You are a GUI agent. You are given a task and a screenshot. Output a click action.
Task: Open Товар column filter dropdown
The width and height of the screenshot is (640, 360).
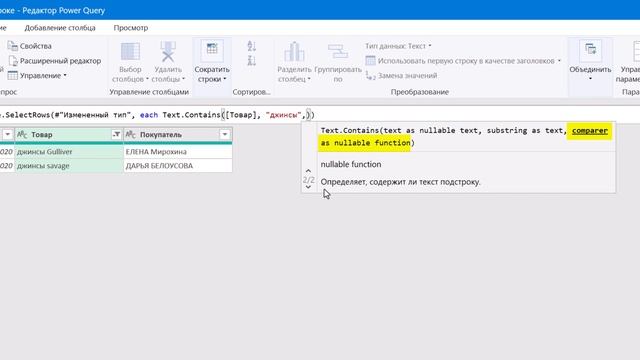pyautogui.click(x=116, y=134)
